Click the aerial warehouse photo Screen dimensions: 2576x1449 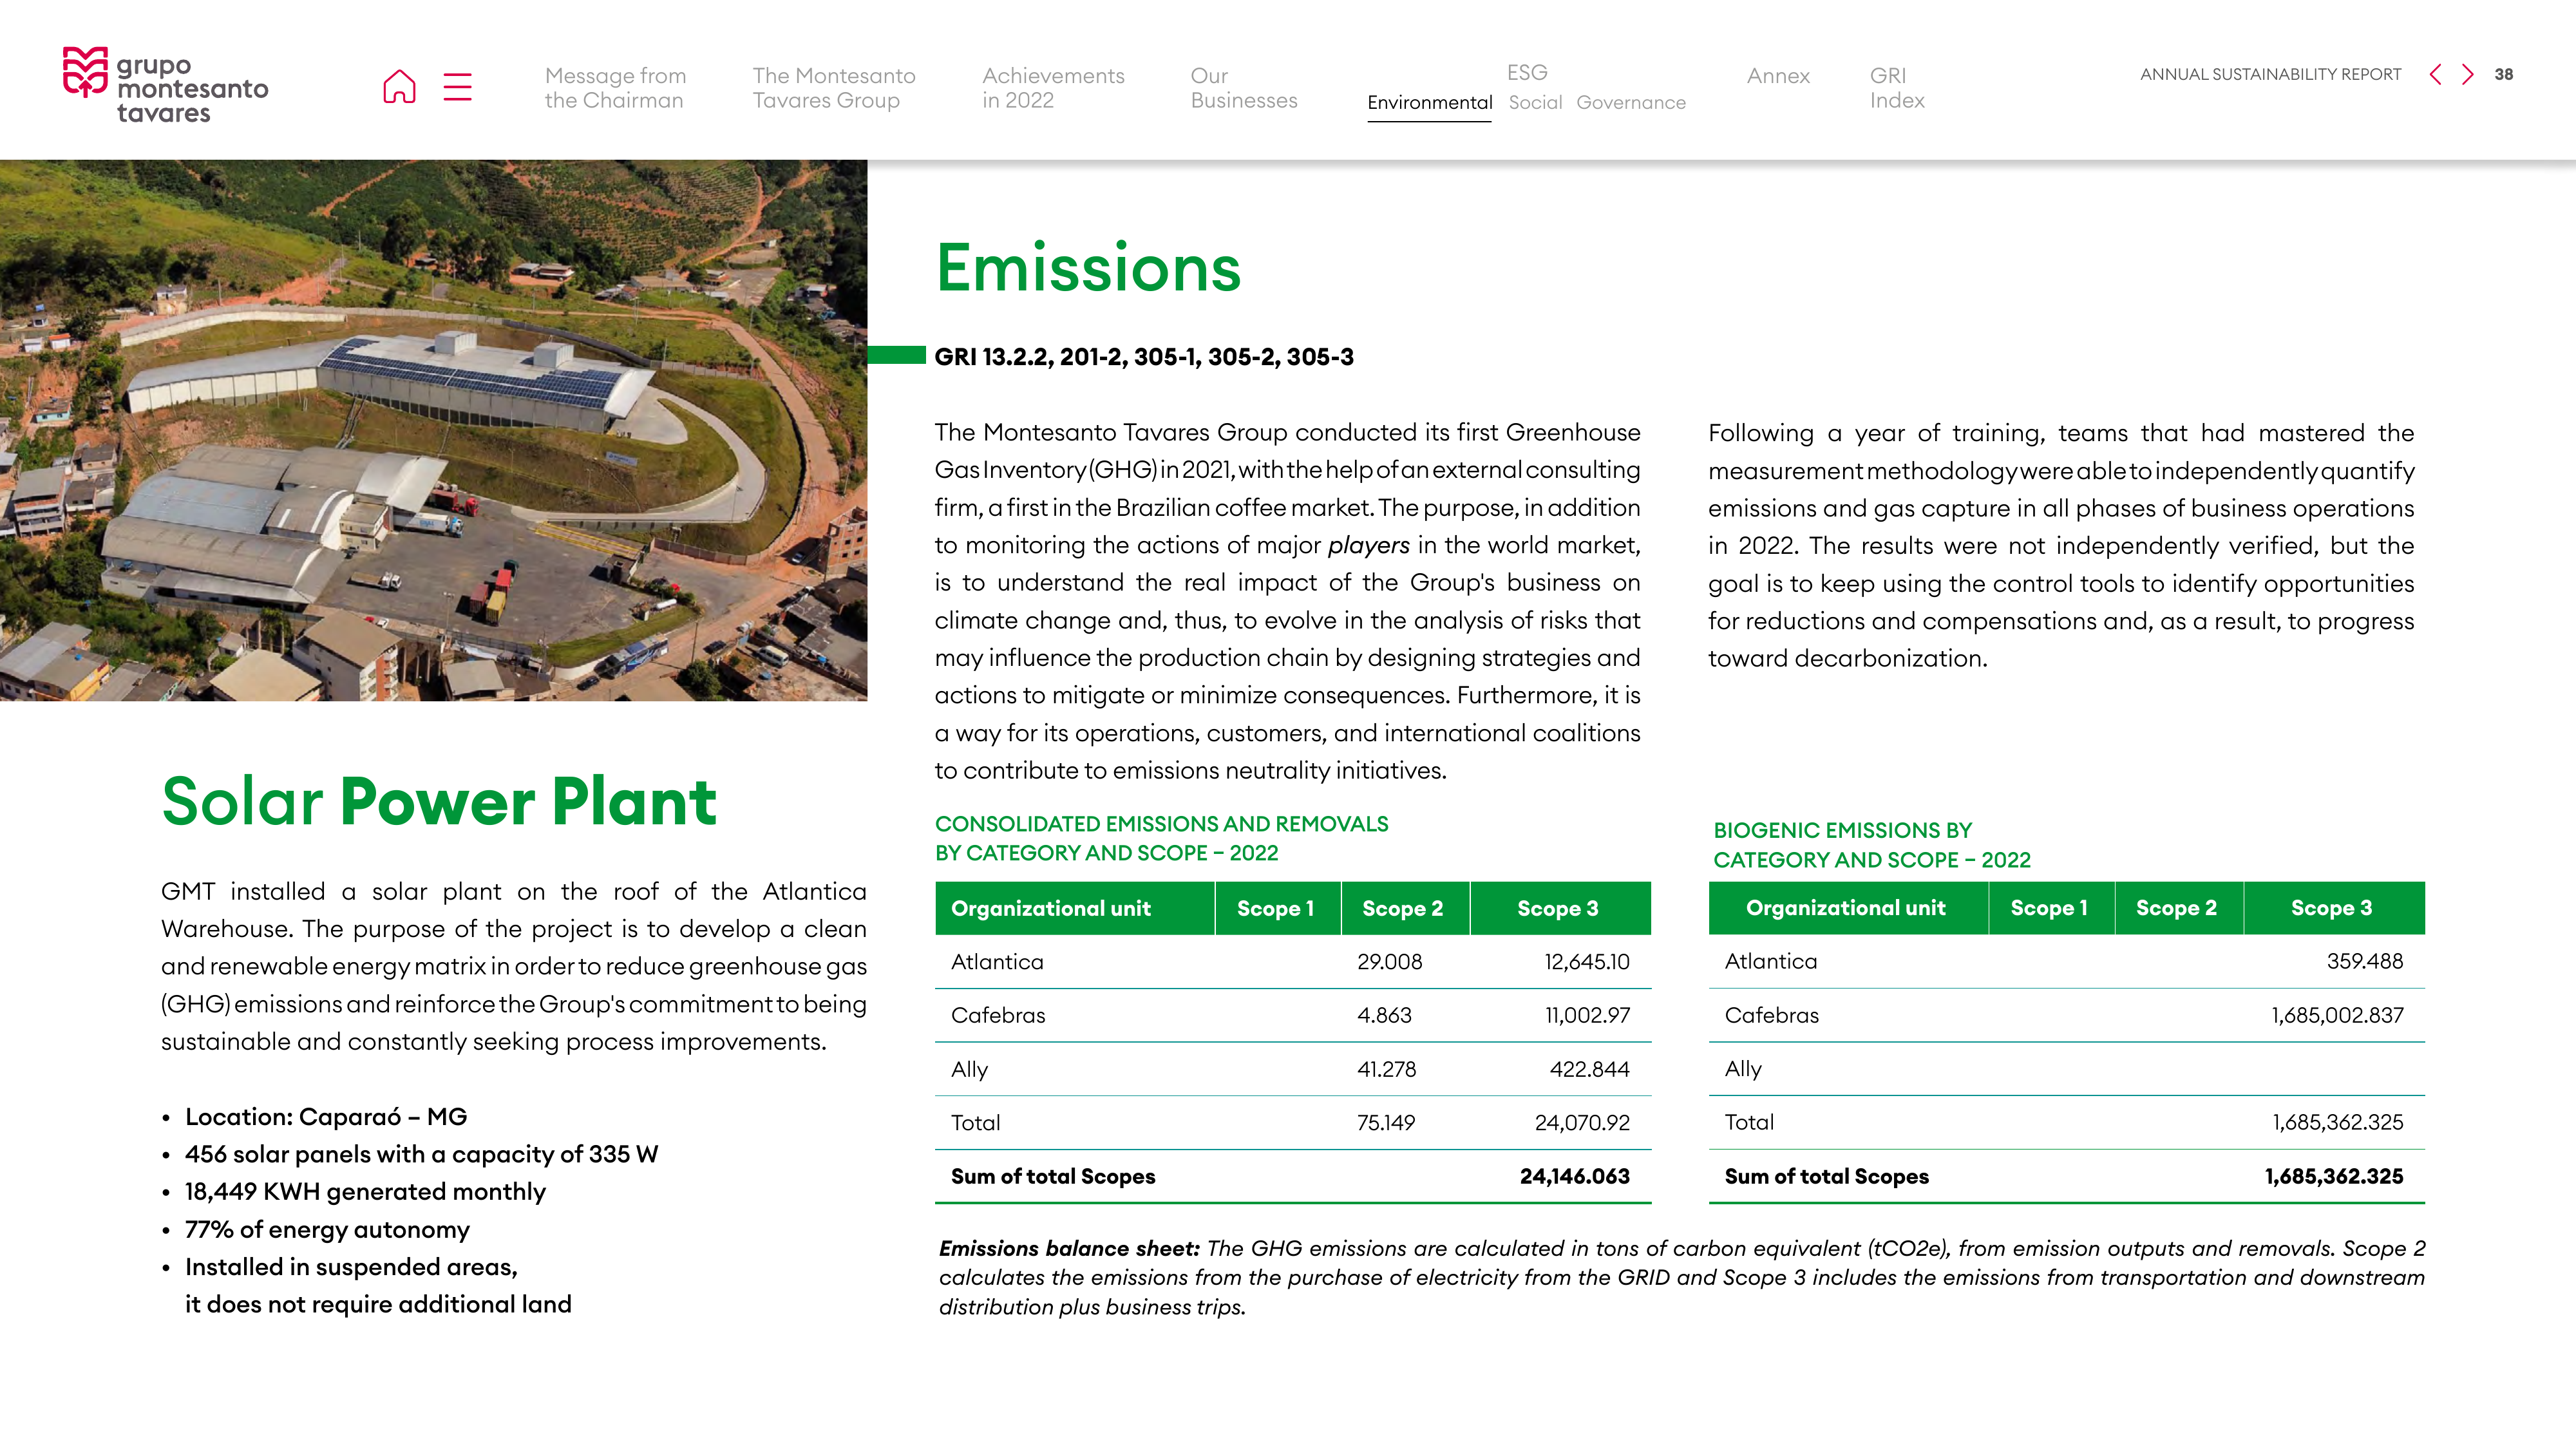pos(433,430)
